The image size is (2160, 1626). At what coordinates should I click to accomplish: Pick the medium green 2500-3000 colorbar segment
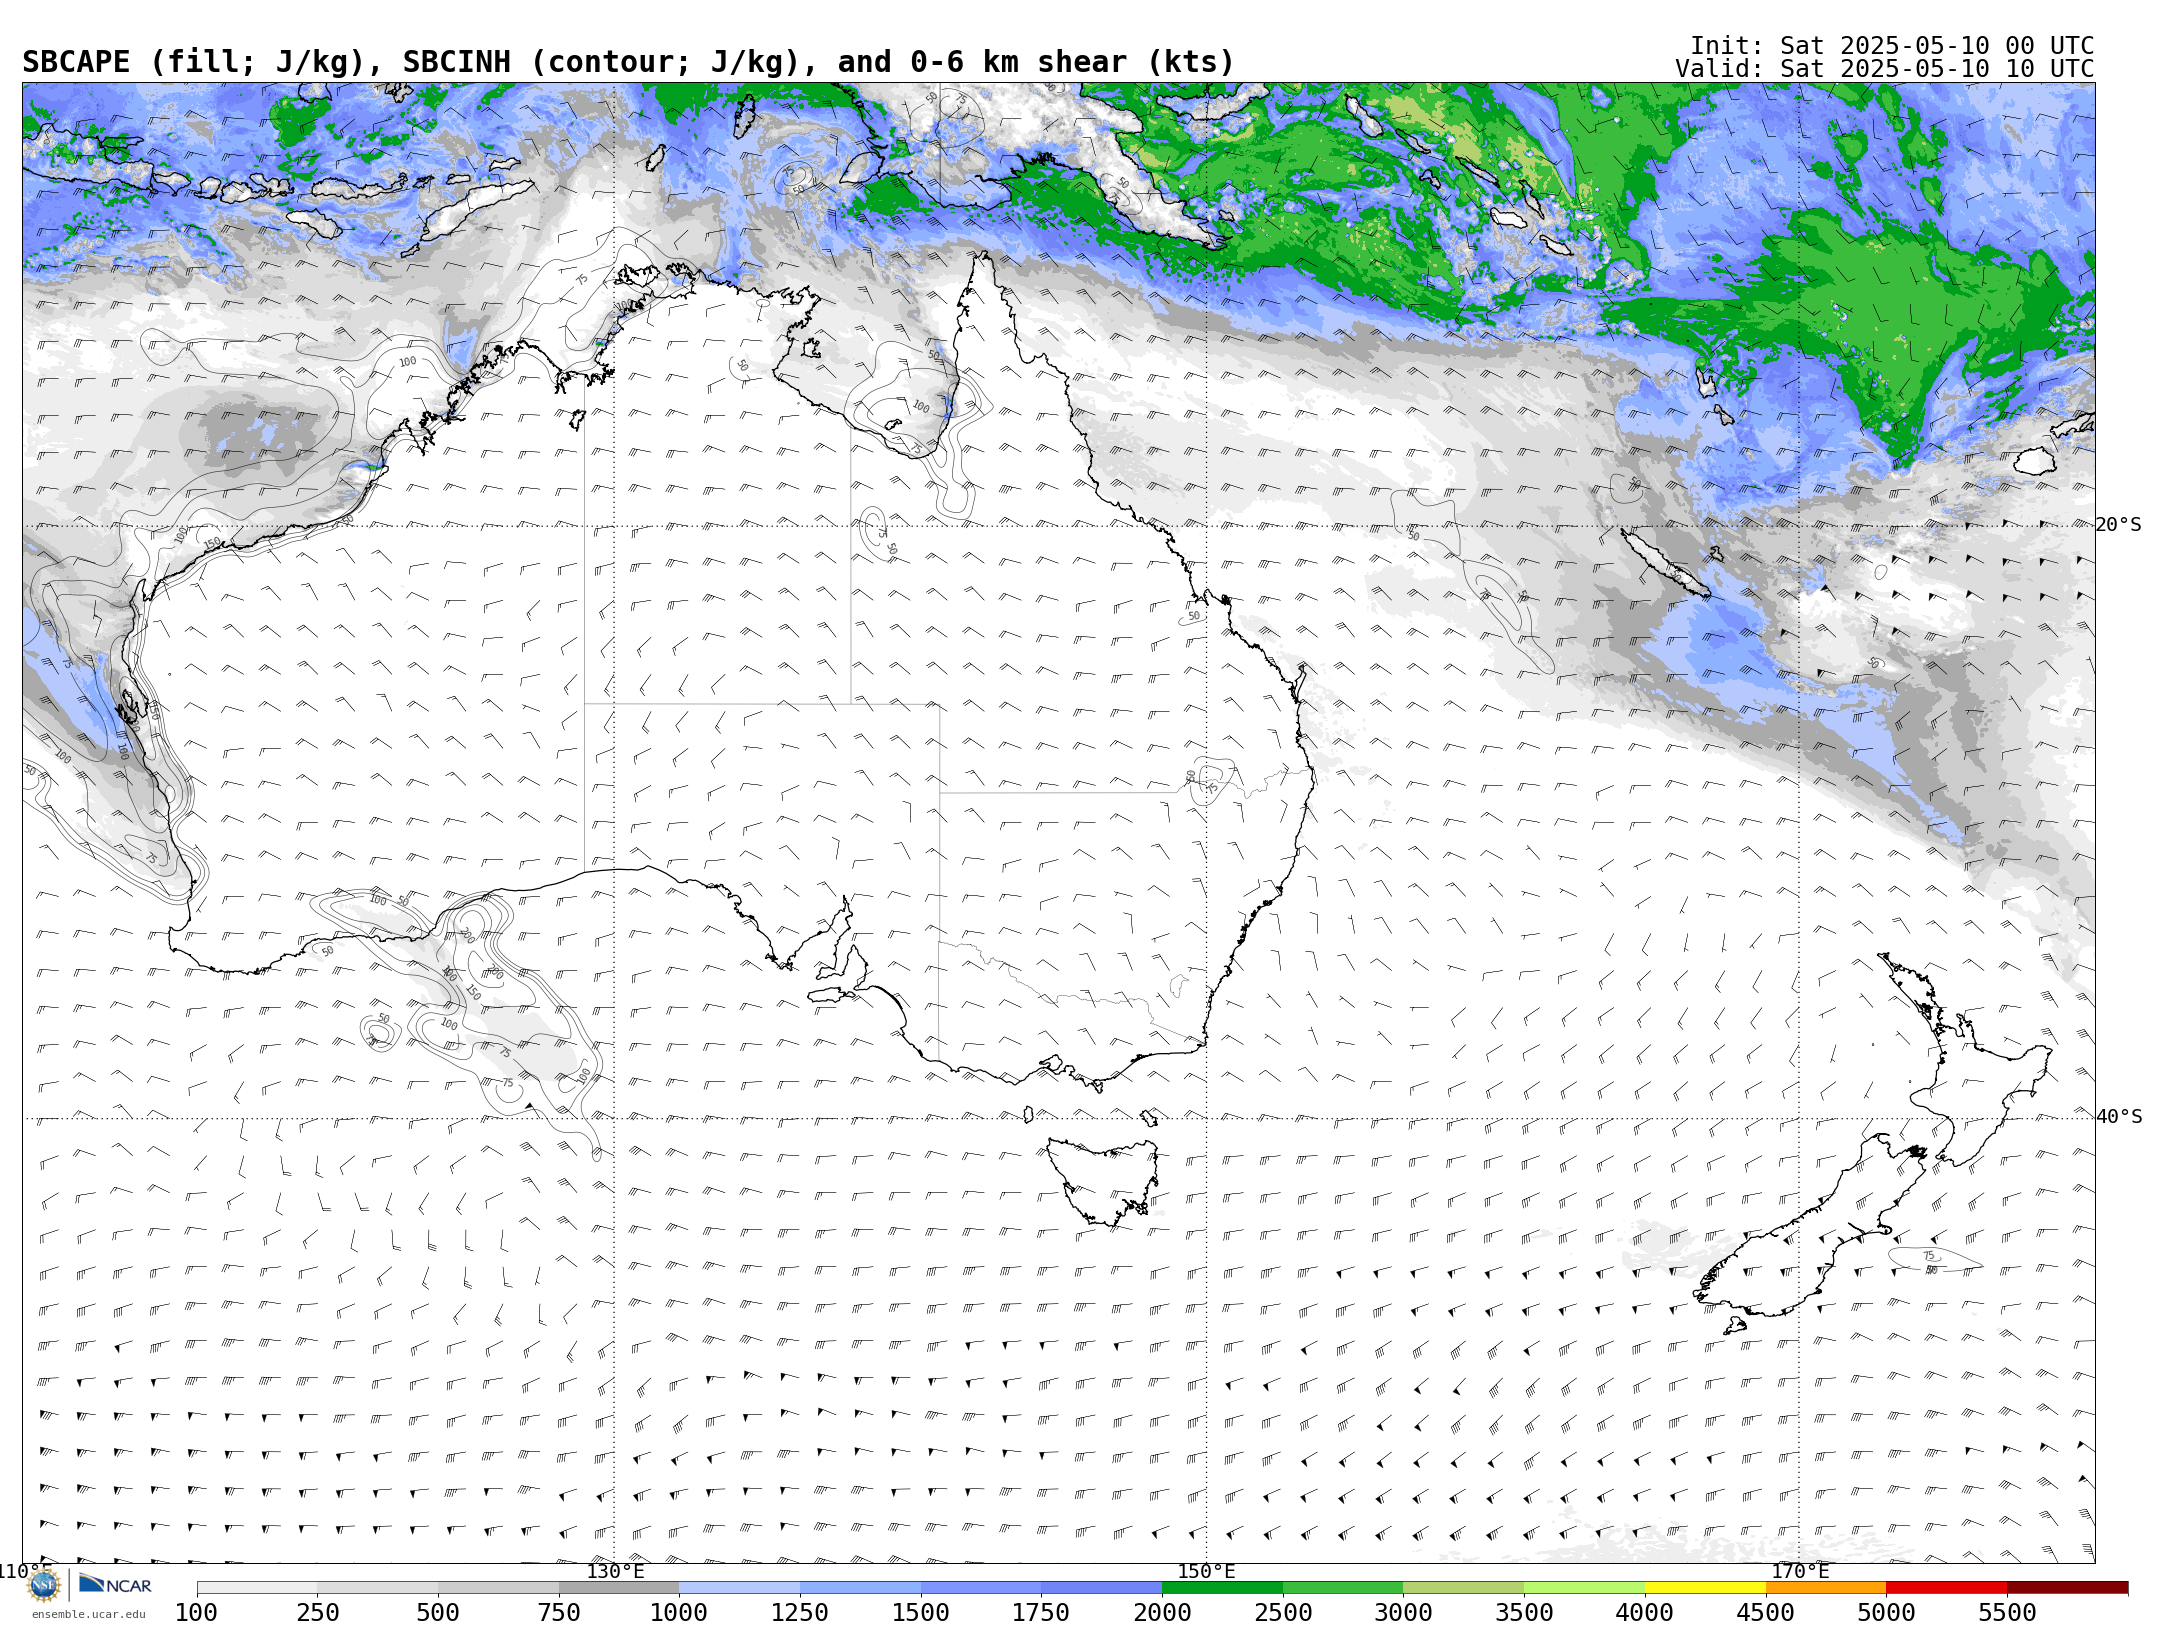1343,1588
